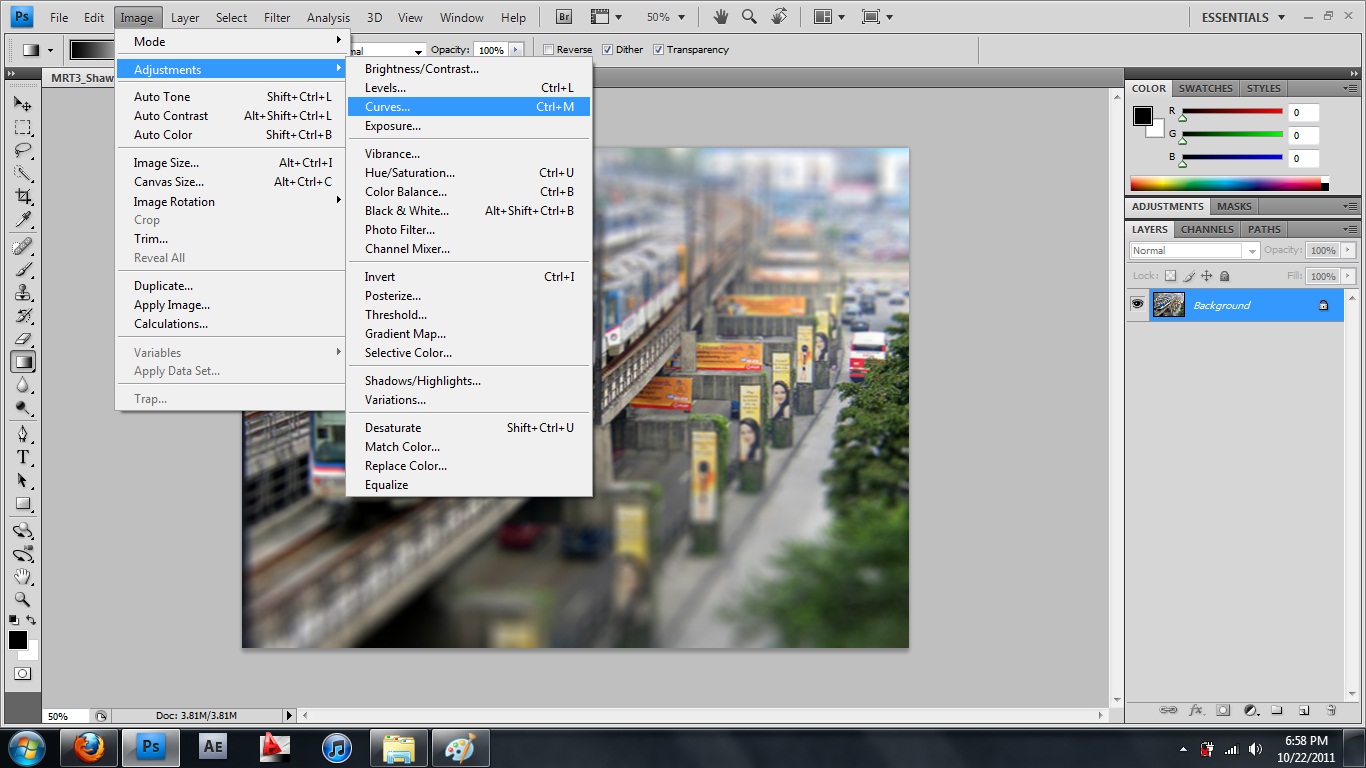Open the zoom level dropdown in application bar
The height and width of the screenshot is (768, 1366).
(665, 17)
